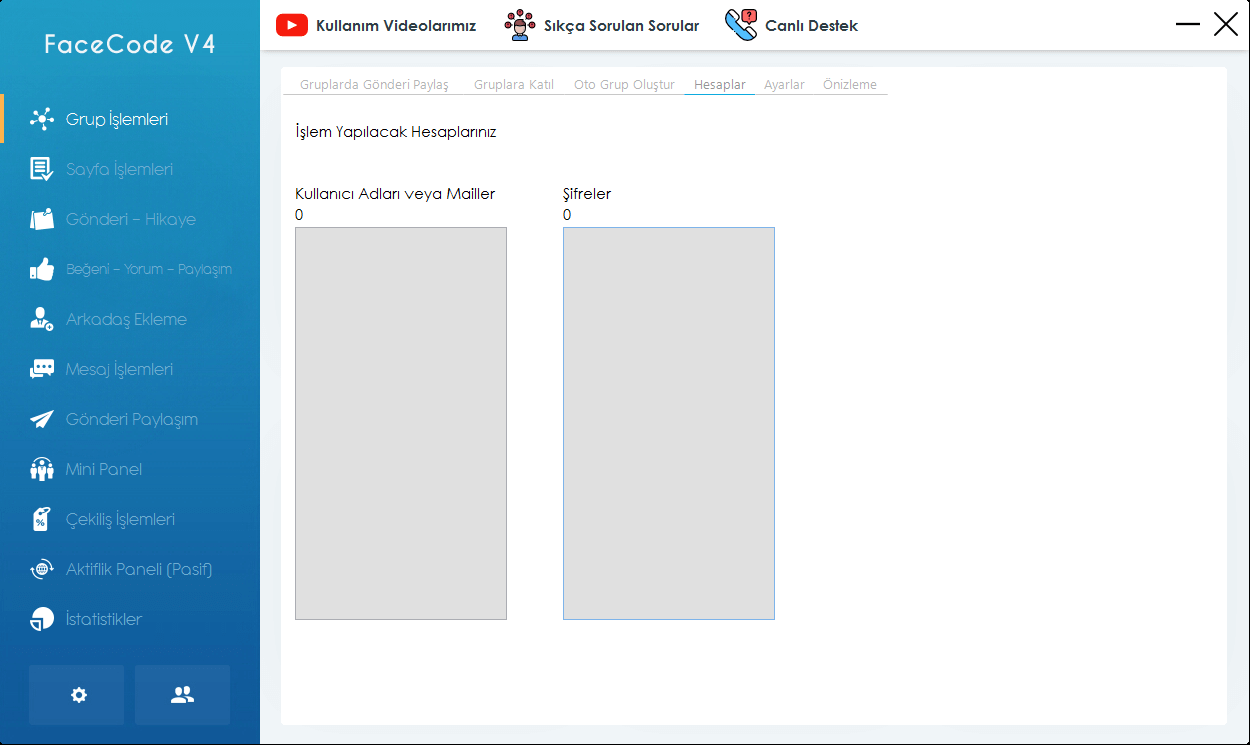
Task: Click the Arkadaş Ekleme person icon
Action: click(x=42, y=319)
